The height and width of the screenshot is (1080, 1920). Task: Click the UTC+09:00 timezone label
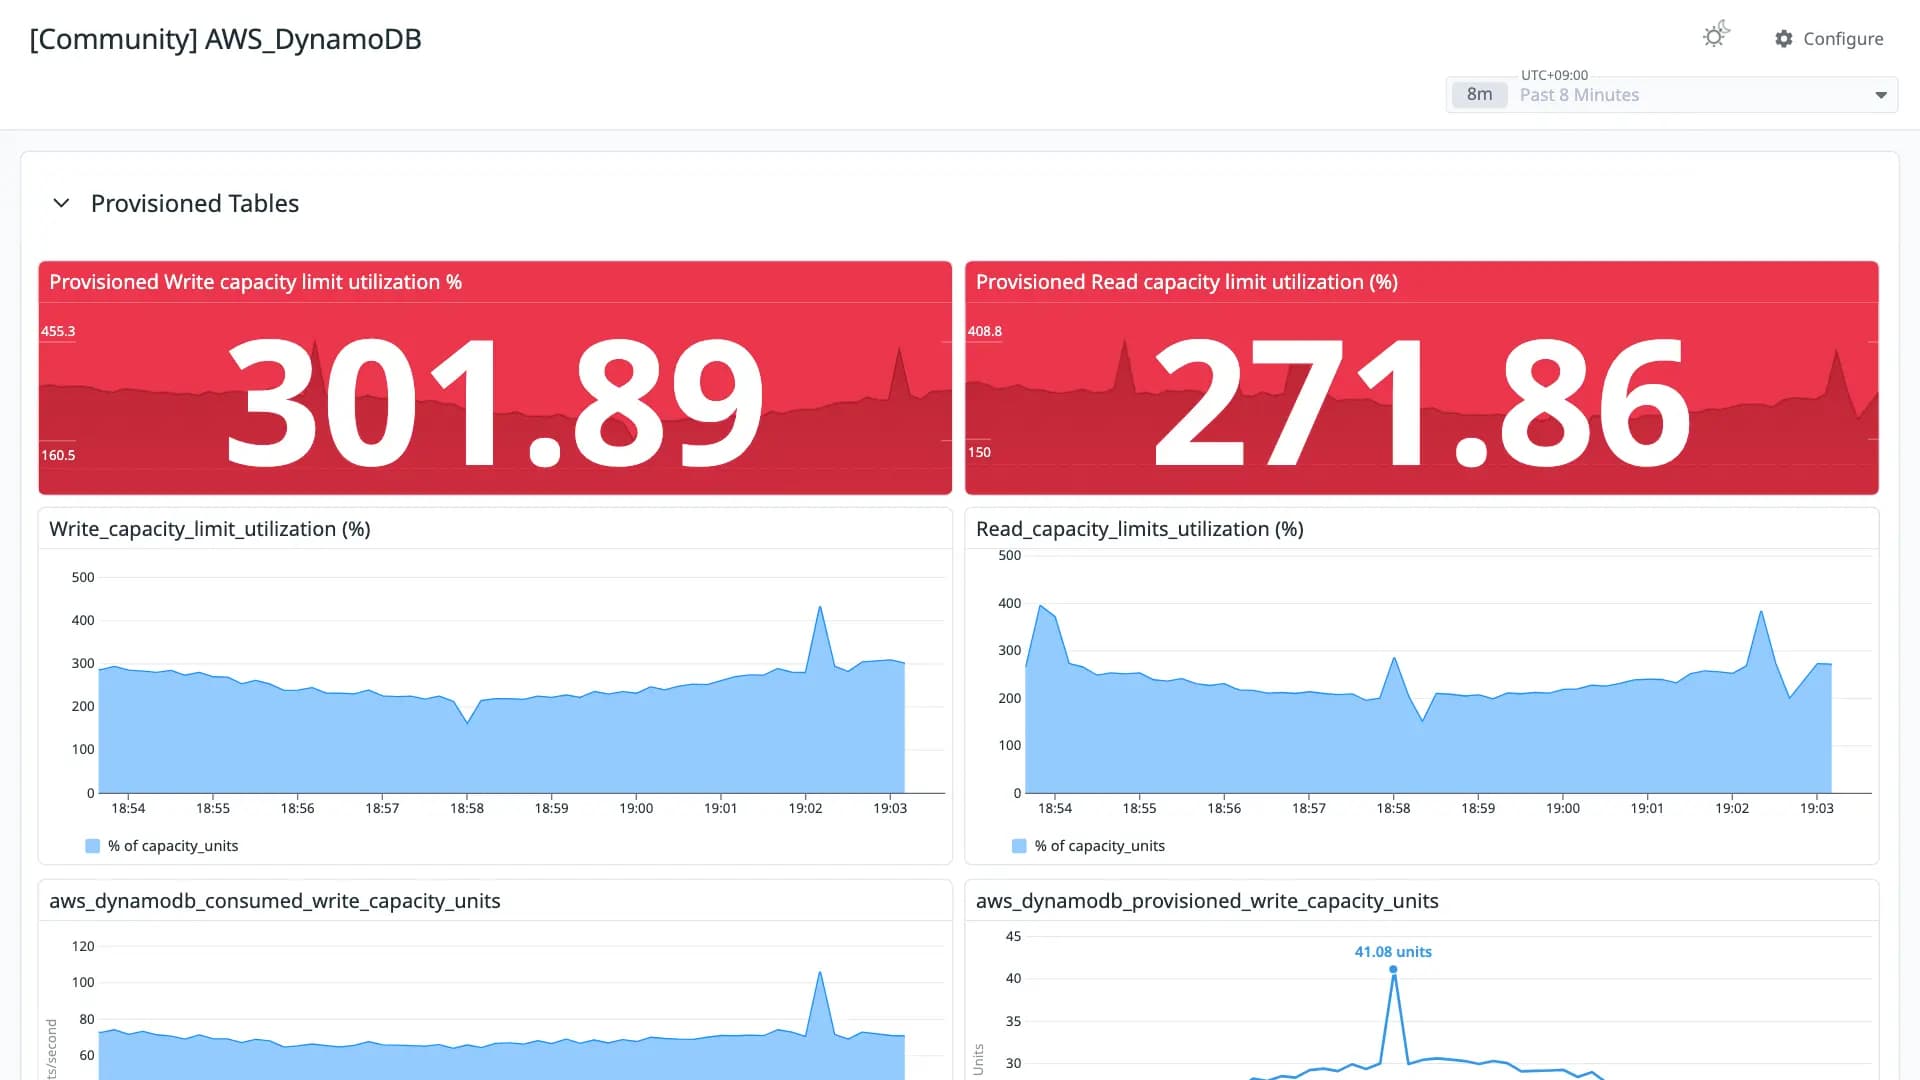pos(1554,75)
